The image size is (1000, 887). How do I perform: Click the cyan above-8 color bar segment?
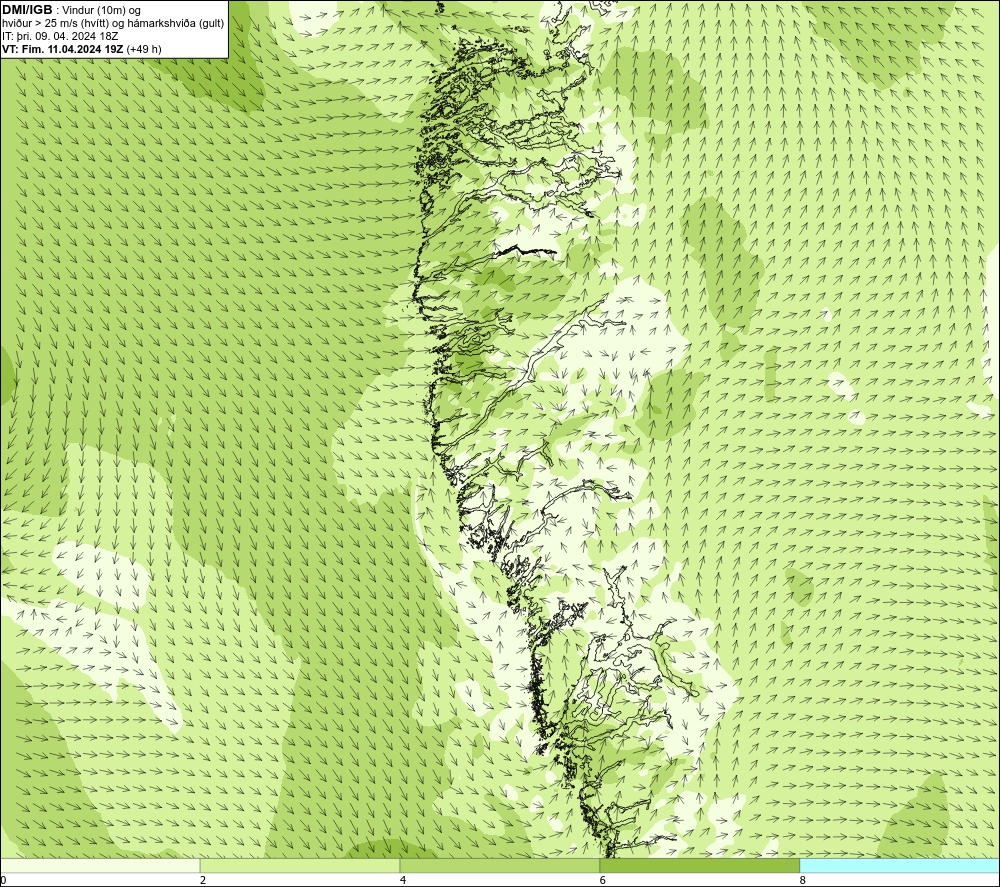tap(900, 865)
